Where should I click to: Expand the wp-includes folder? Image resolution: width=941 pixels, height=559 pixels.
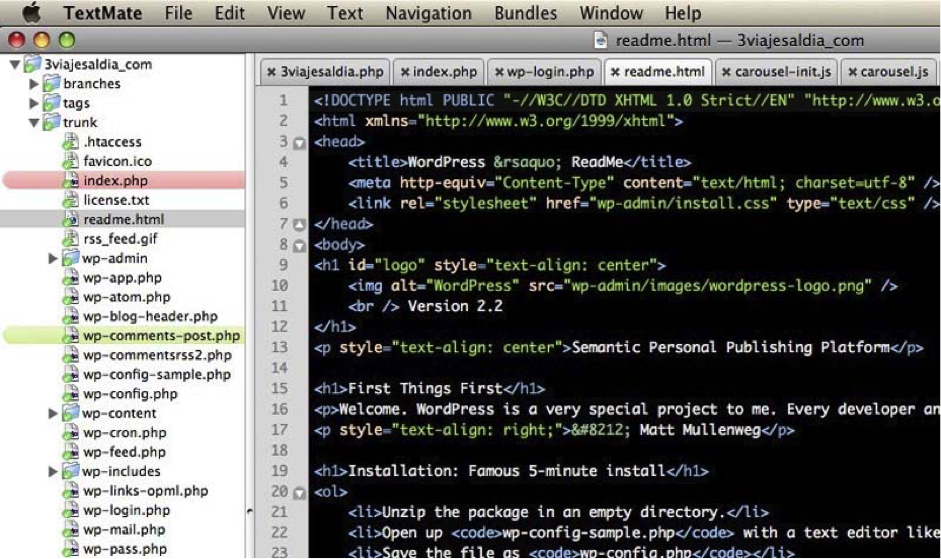(x=53, y=471)
